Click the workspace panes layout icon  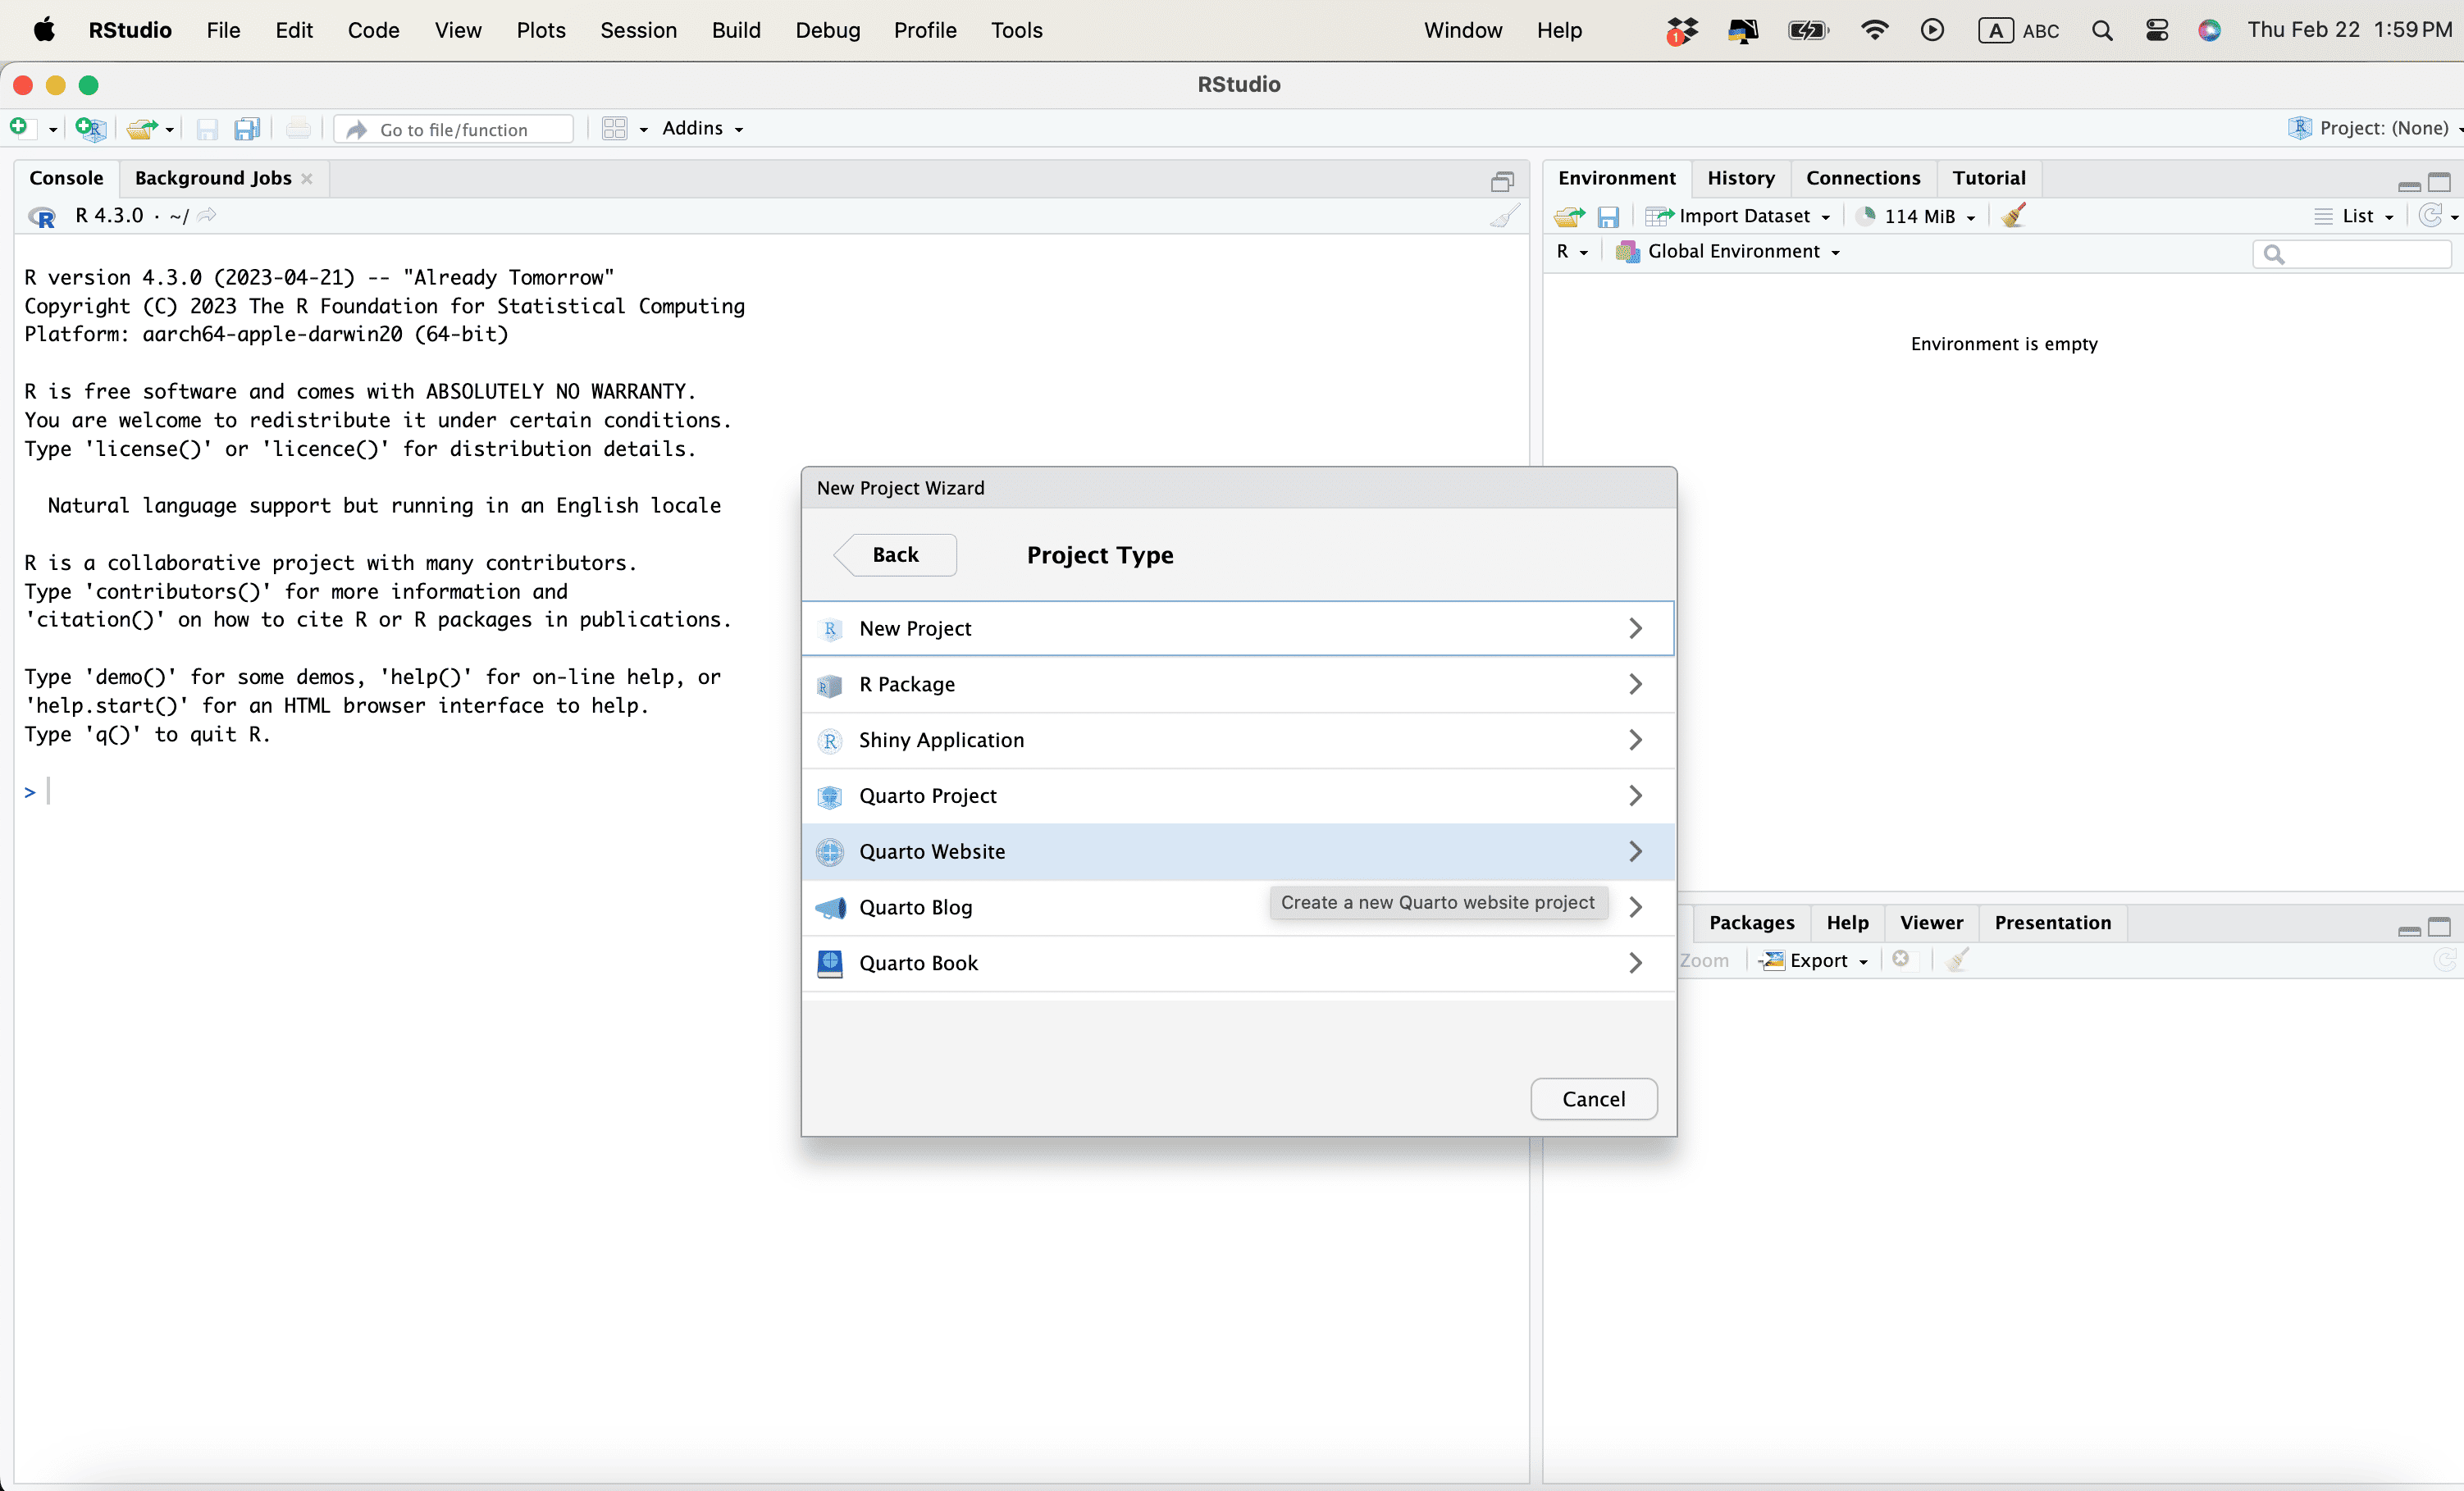[614, 128]
